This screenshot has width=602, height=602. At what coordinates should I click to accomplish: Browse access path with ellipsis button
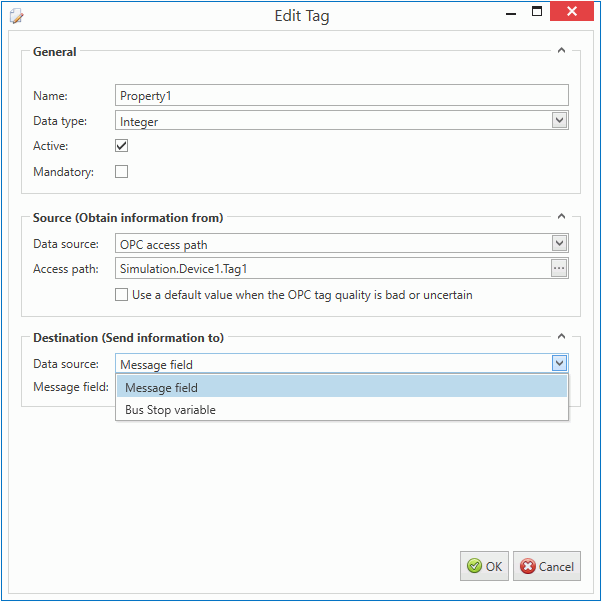tap(559, 268)
